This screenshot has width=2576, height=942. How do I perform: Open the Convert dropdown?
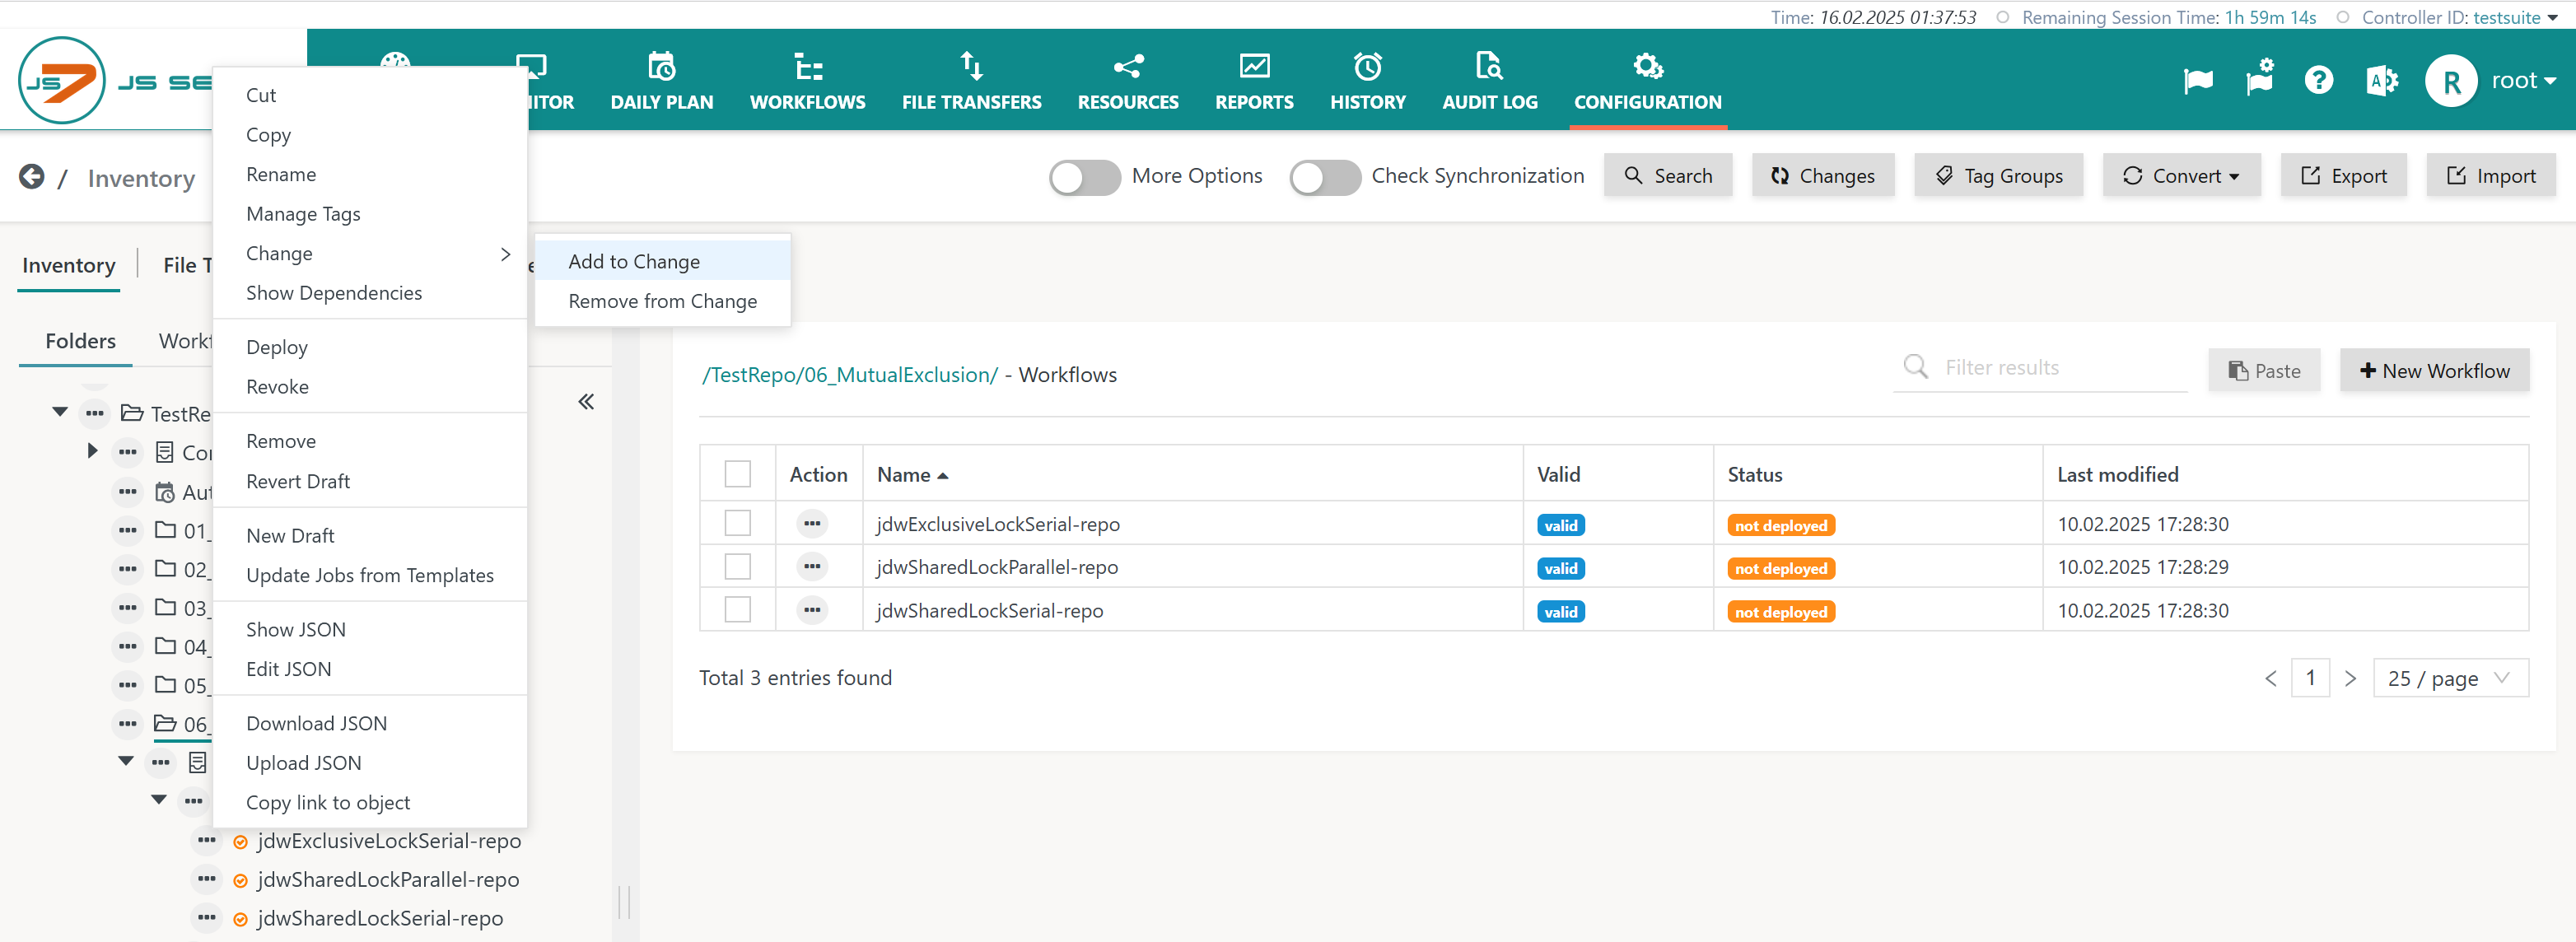pyautogui.click(x=2181, y=176)
